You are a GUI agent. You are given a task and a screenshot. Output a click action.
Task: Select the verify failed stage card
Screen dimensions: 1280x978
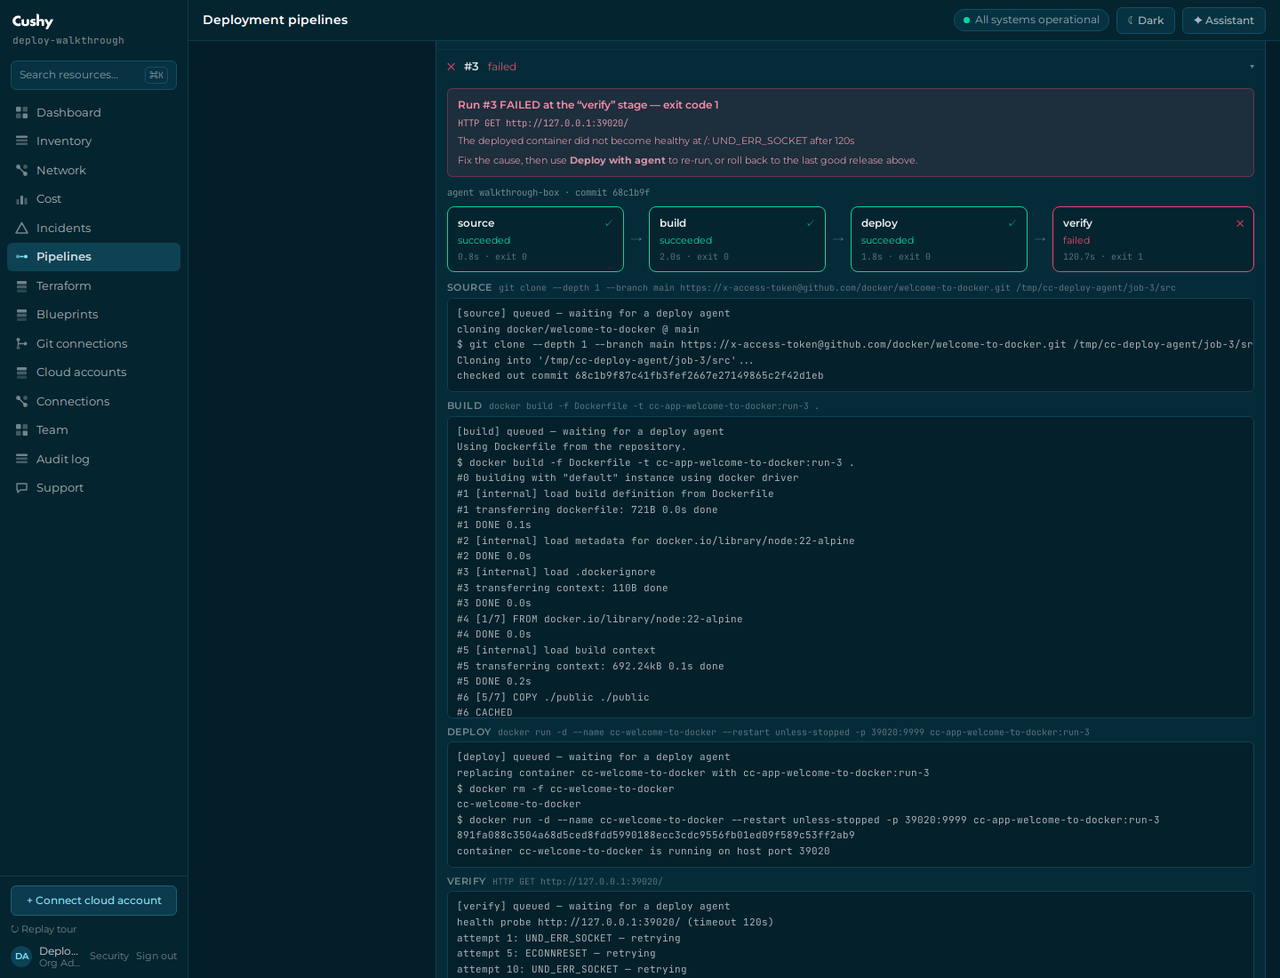coord(1153,239)
